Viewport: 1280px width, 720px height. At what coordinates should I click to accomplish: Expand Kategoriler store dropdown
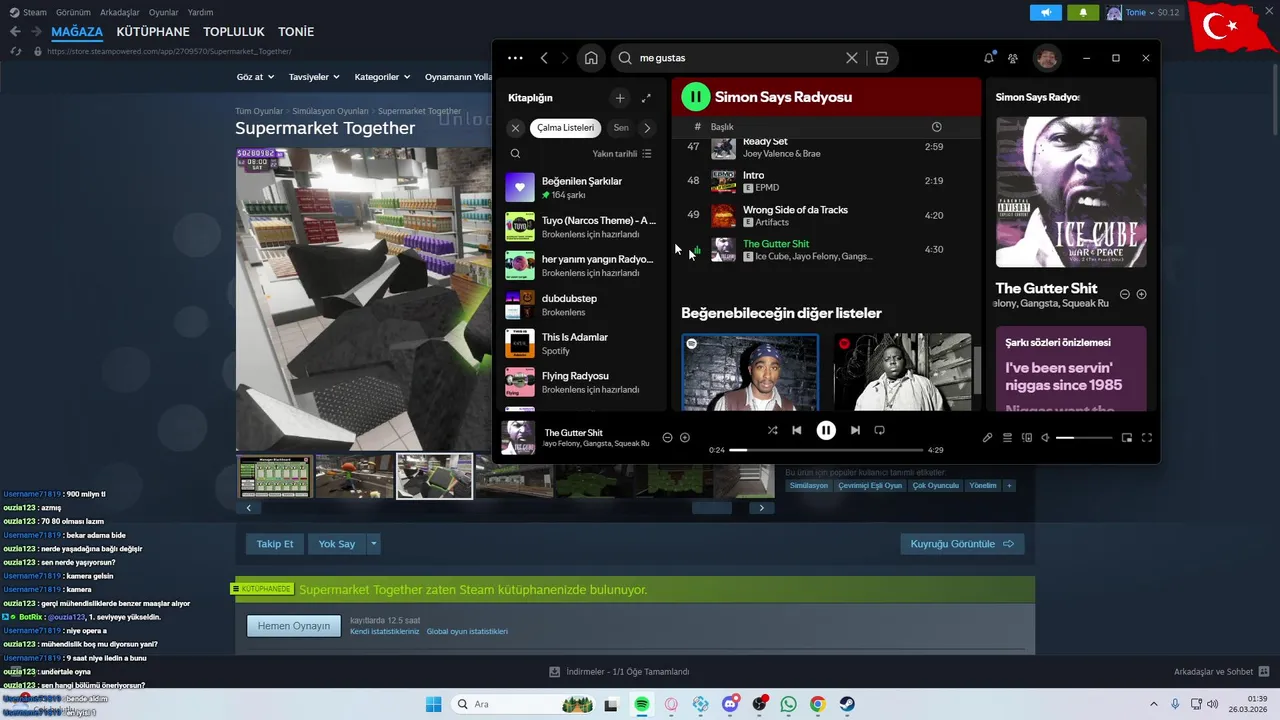(x=382, y=77)
